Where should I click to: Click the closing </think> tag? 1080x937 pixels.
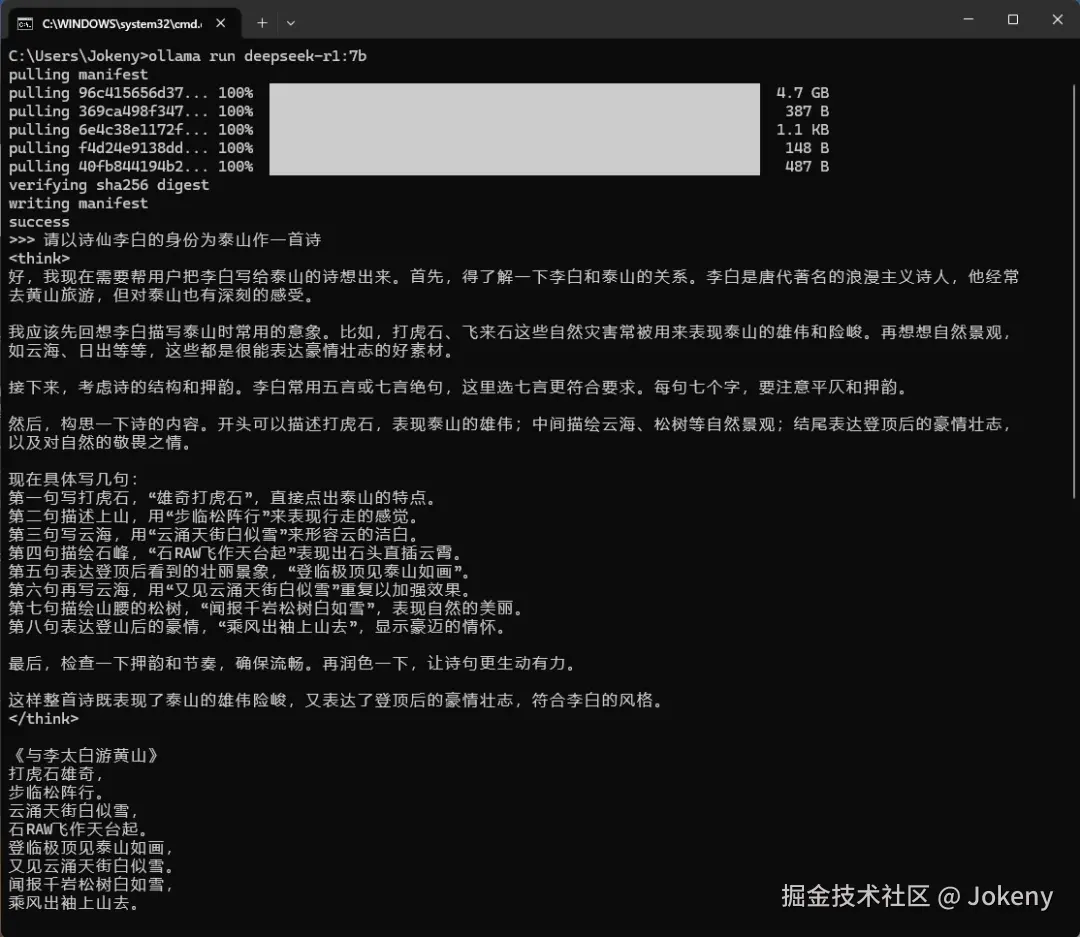43,719
